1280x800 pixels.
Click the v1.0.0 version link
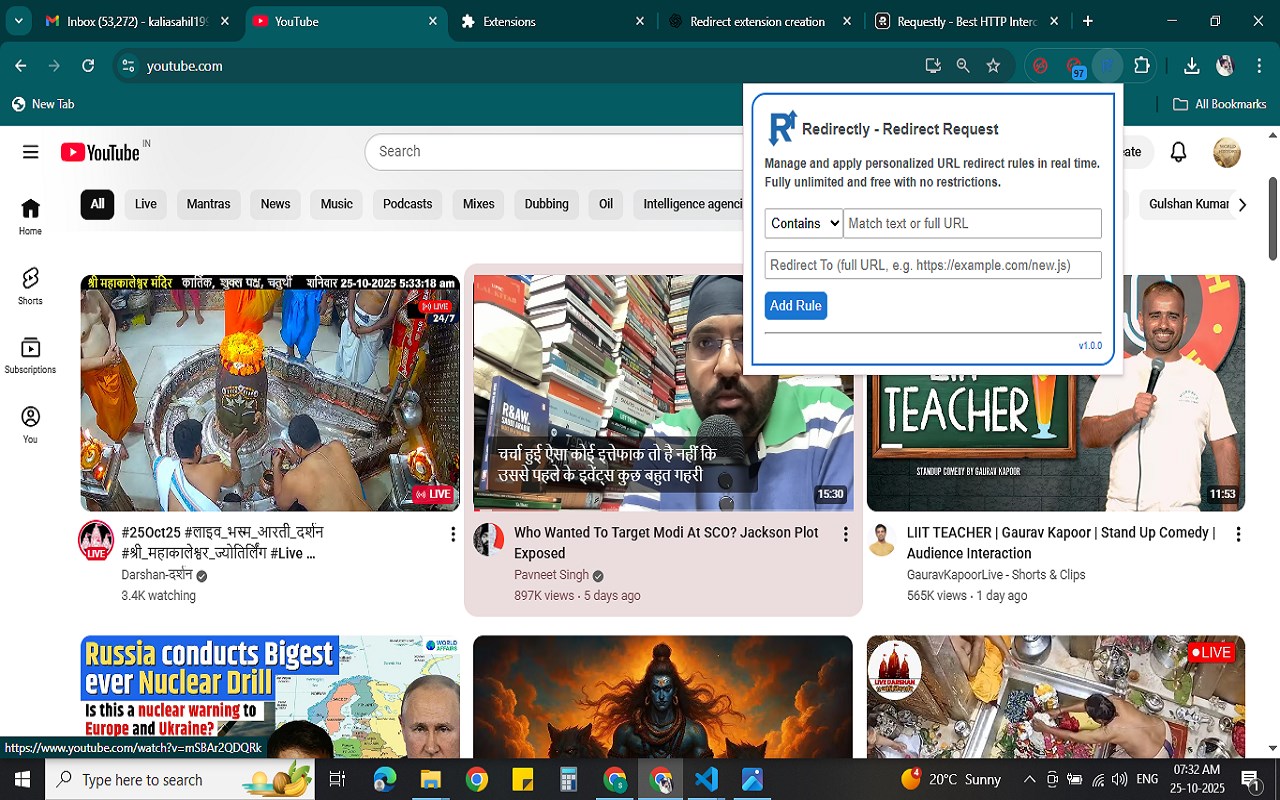click(1090, 346)
